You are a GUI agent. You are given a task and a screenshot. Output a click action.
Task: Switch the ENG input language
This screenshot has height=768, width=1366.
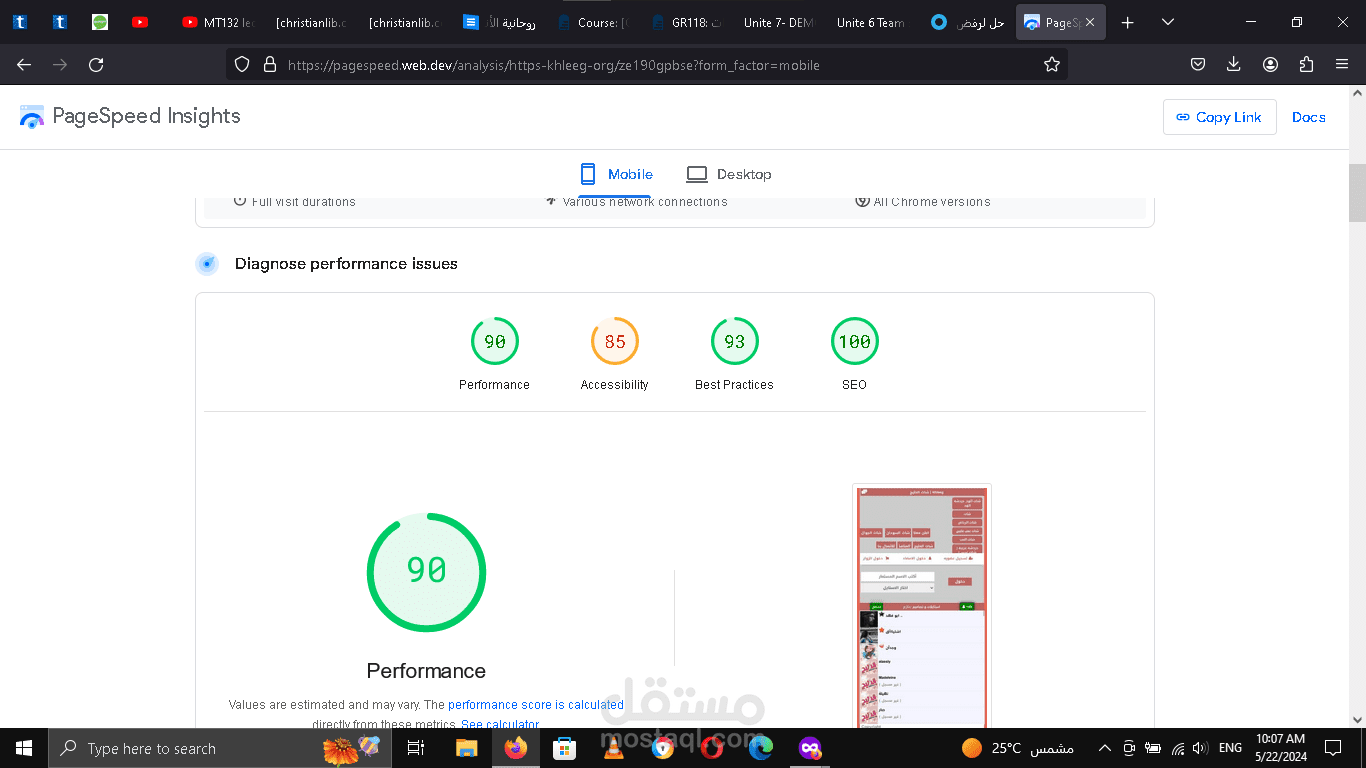tap(1230, 748)
